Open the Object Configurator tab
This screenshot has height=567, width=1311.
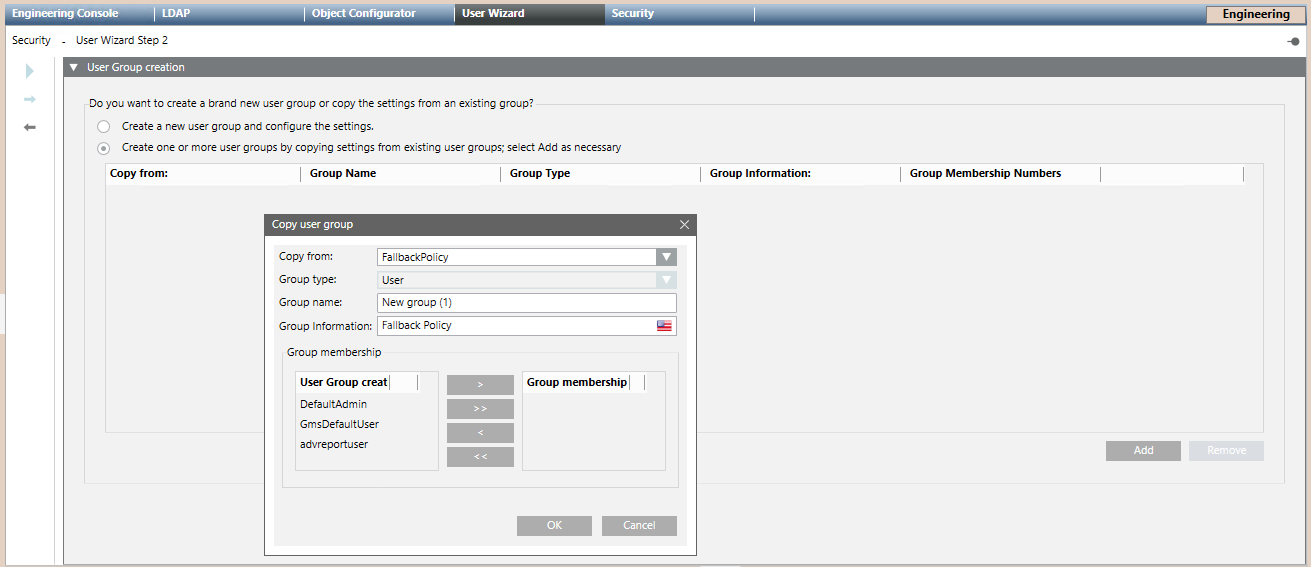click(x=363, y=14)
